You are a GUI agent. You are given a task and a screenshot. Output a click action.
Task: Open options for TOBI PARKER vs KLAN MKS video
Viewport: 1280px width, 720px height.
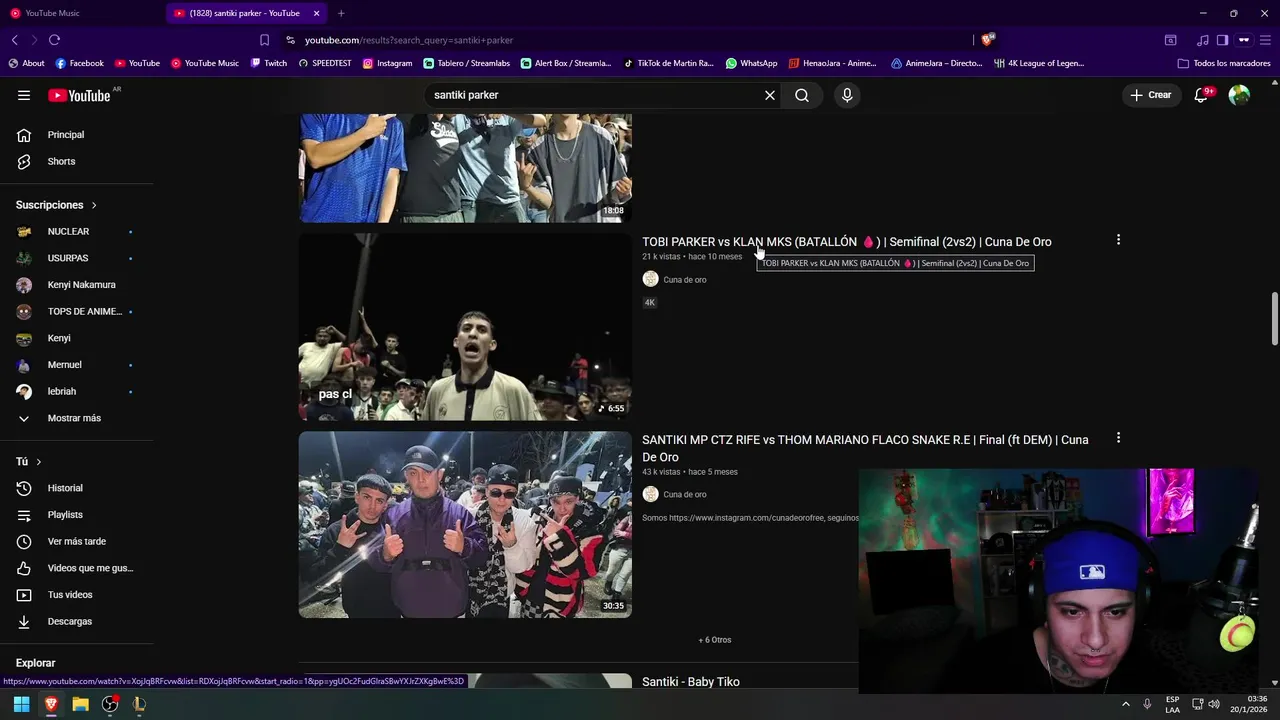[1118, 240]
